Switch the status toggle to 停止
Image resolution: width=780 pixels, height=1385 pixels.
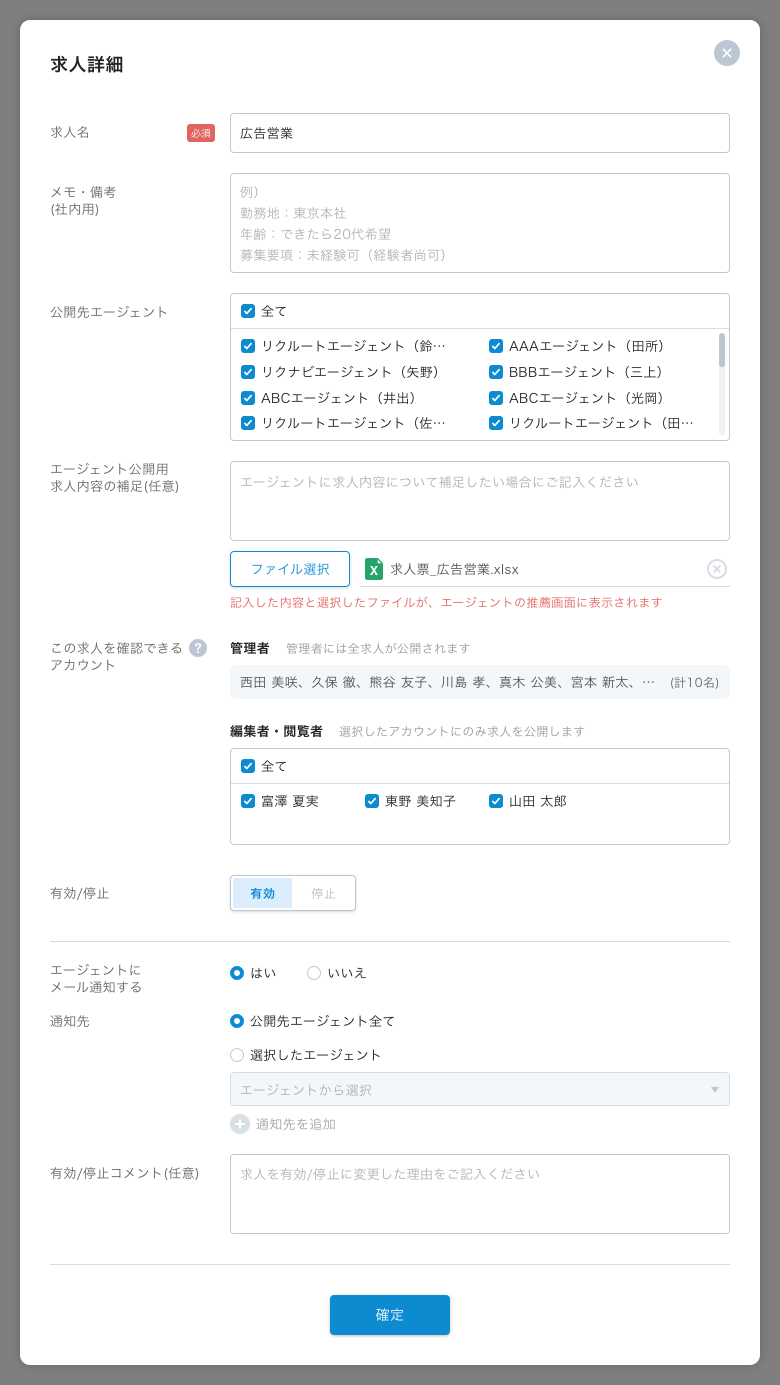[323, 894]
